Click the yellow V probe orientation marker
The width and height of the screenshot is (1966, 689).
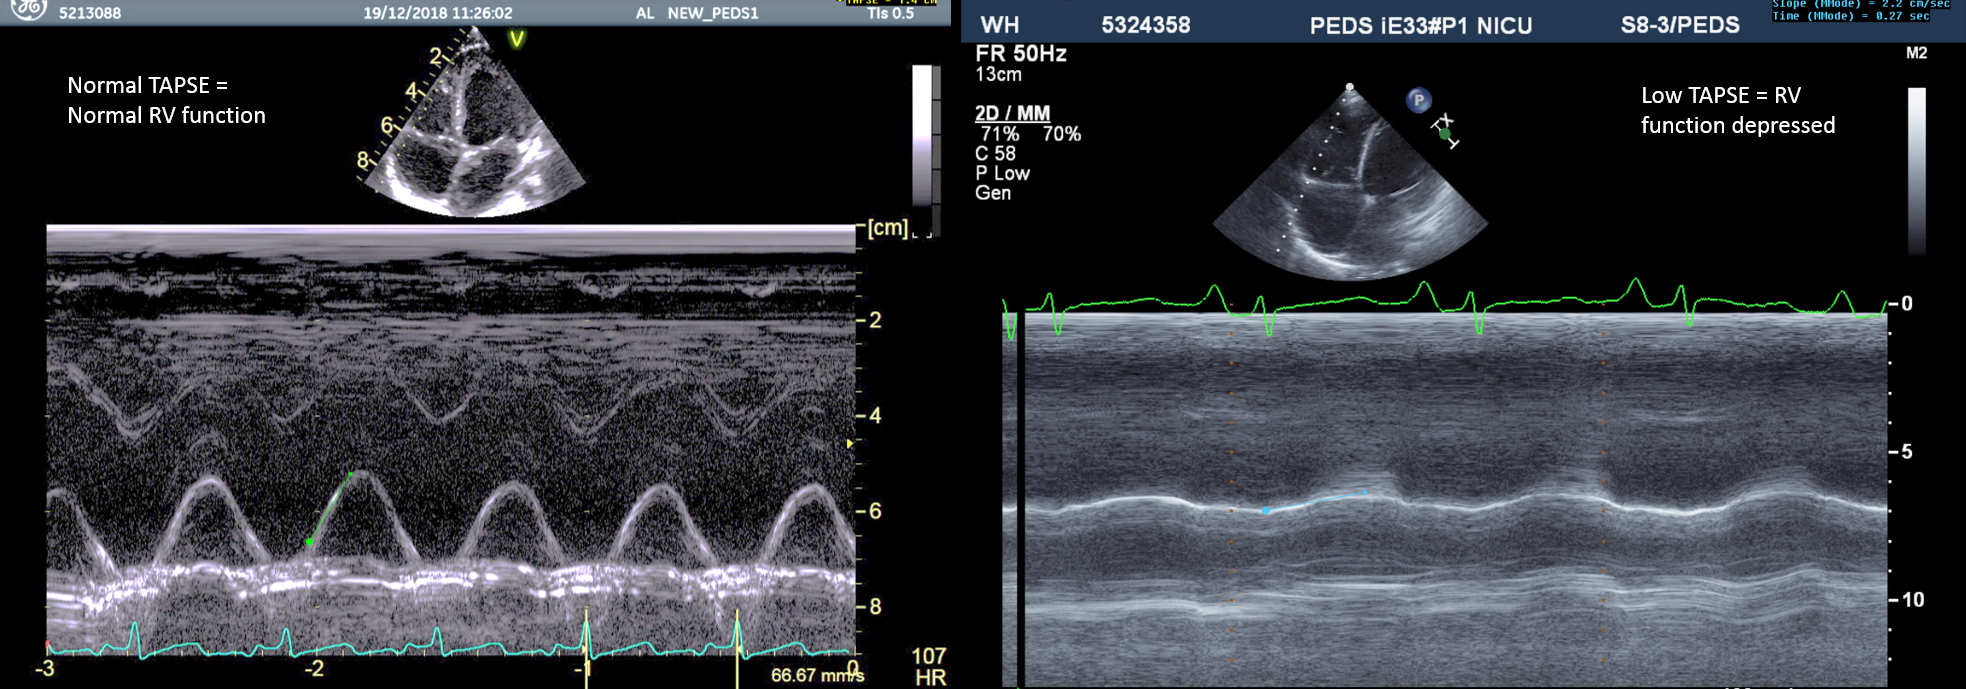point(517,40)
